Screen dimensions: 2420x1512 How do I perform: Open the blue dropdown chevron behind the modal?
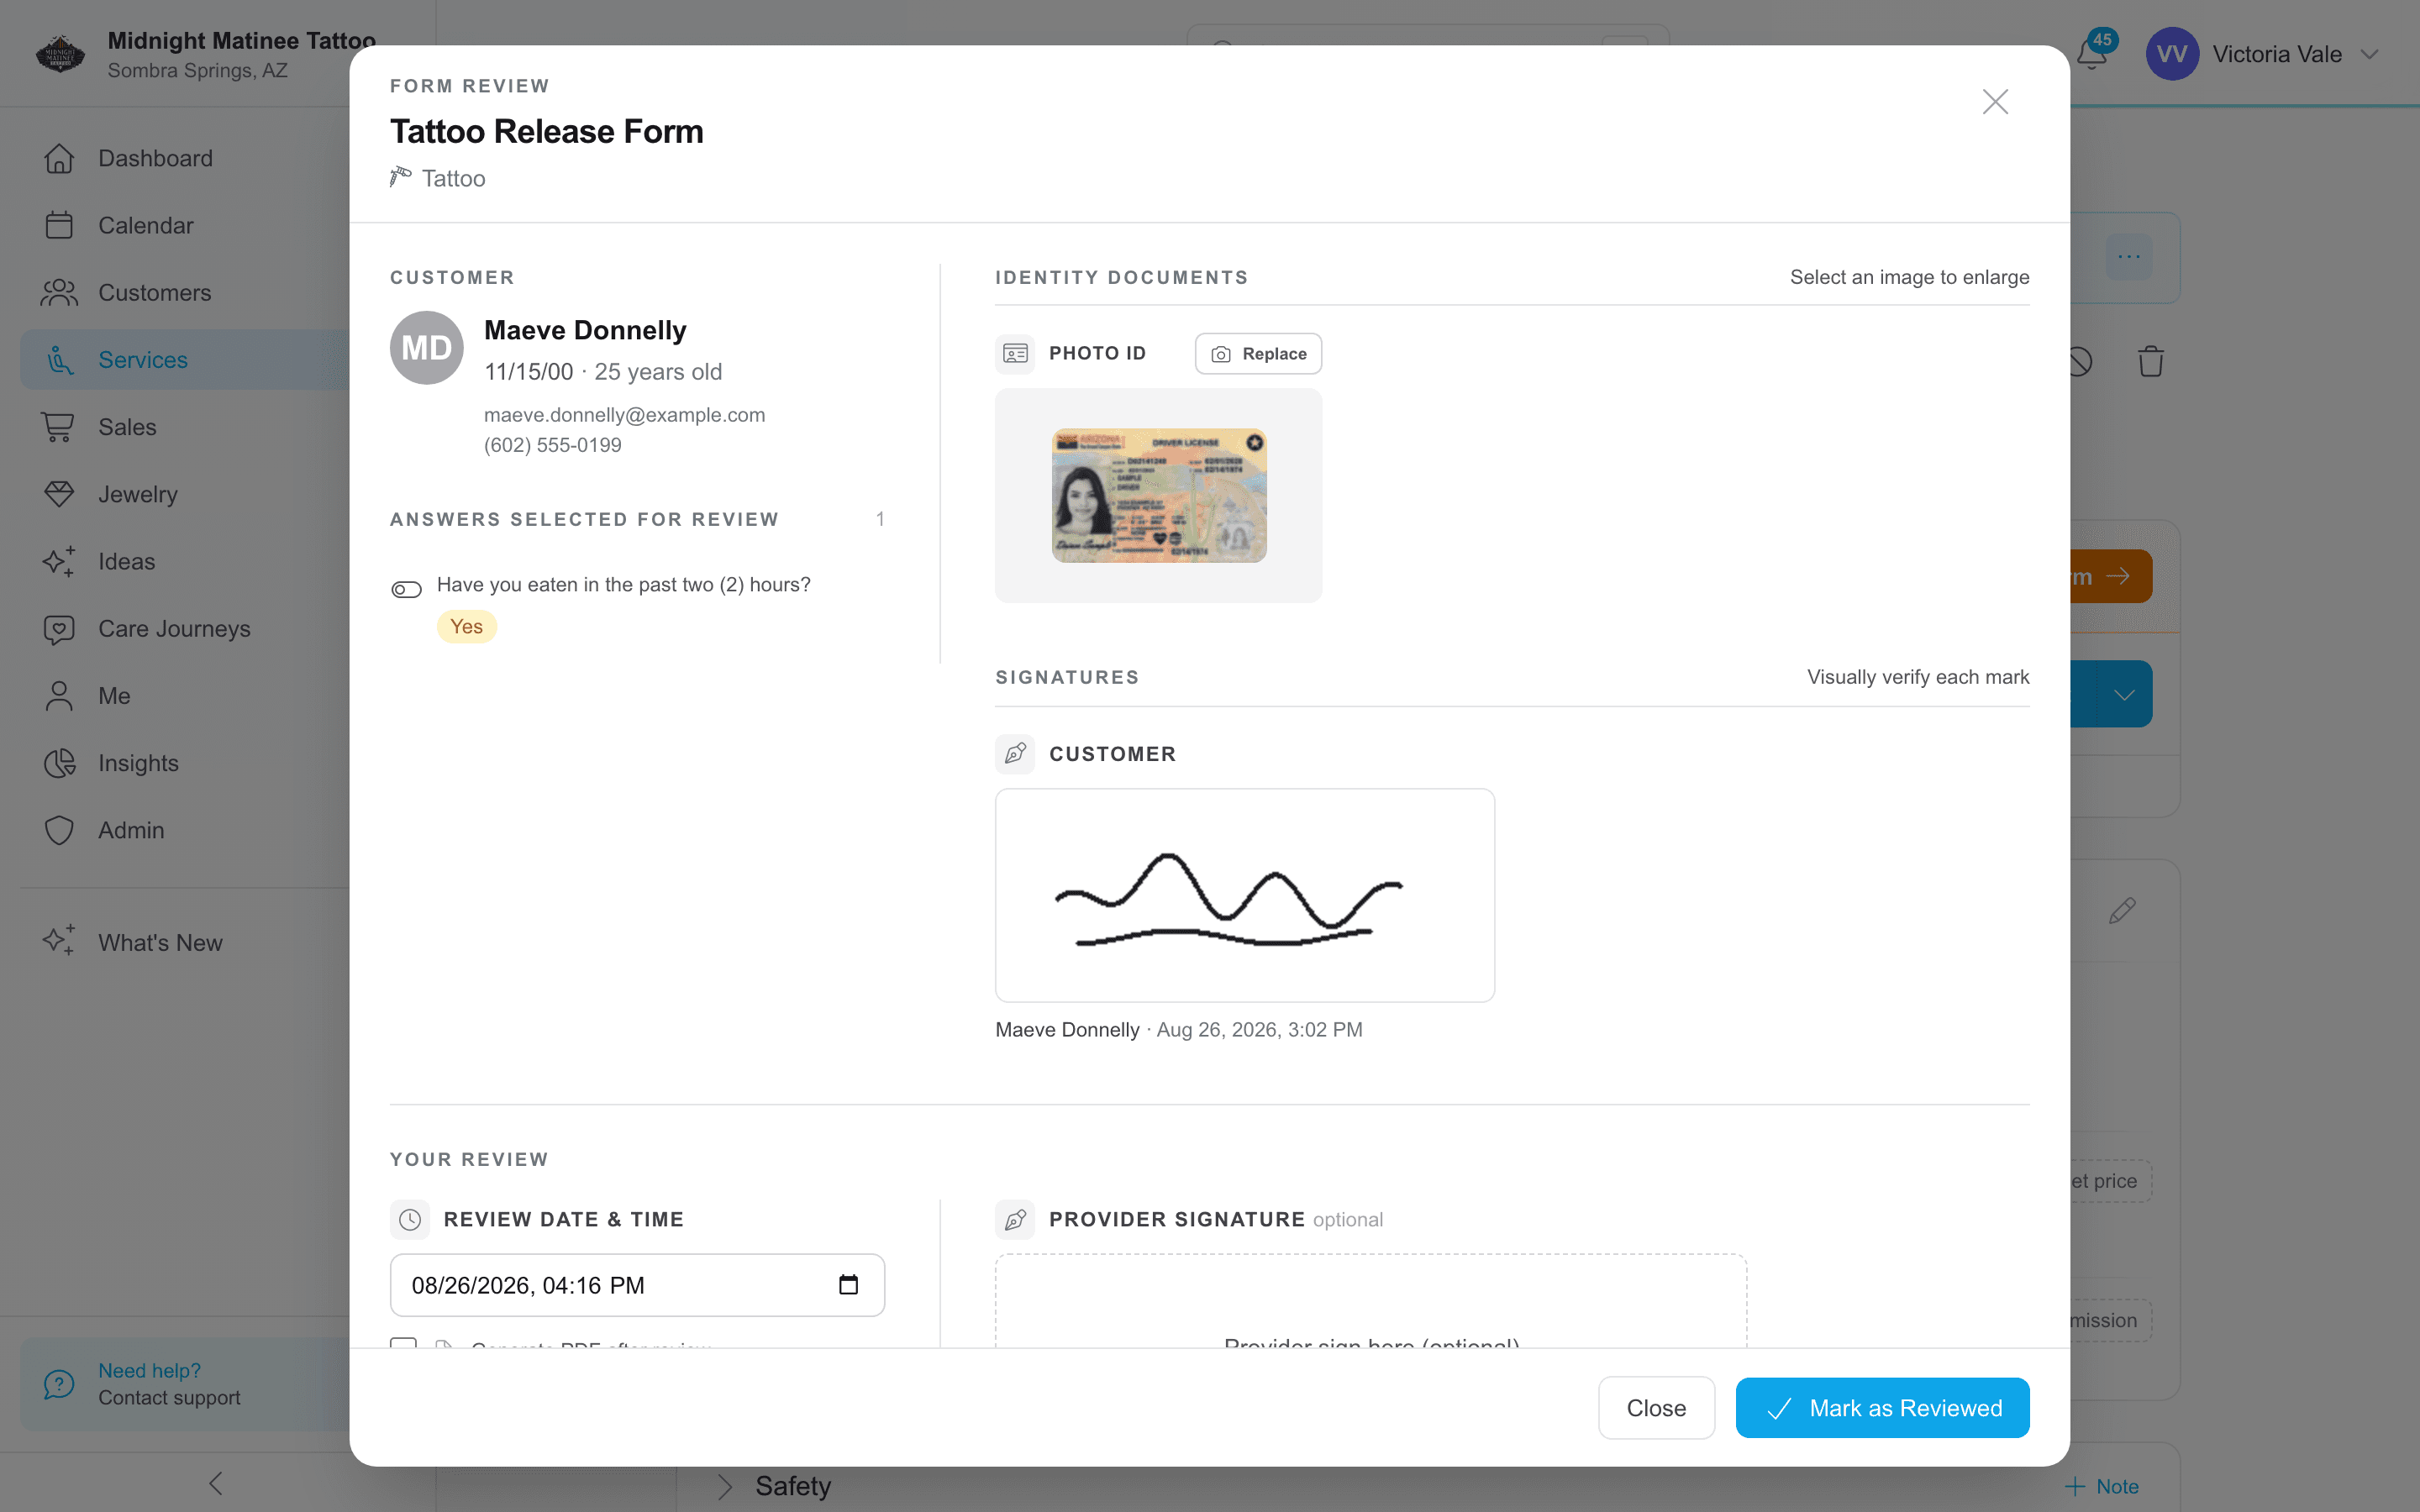pos(2124,694)
